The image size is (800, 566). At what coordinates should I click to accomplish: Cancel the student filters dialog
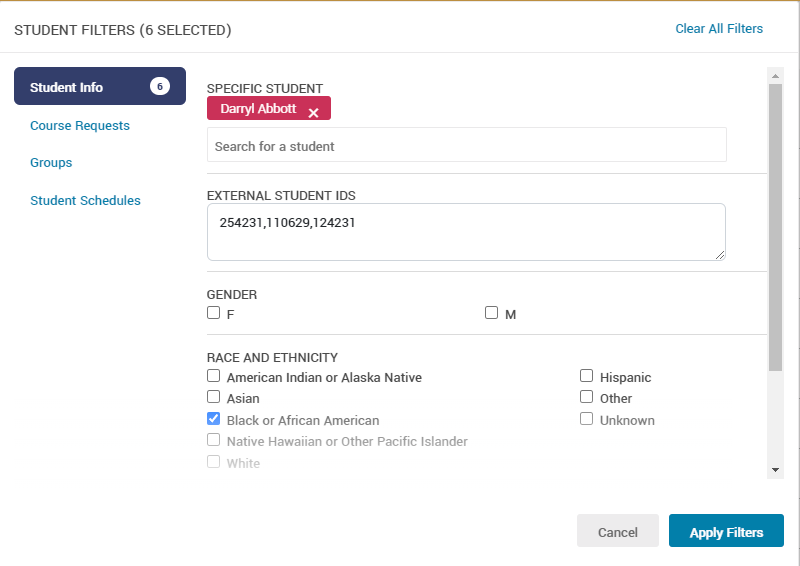[x=617, y=532]
